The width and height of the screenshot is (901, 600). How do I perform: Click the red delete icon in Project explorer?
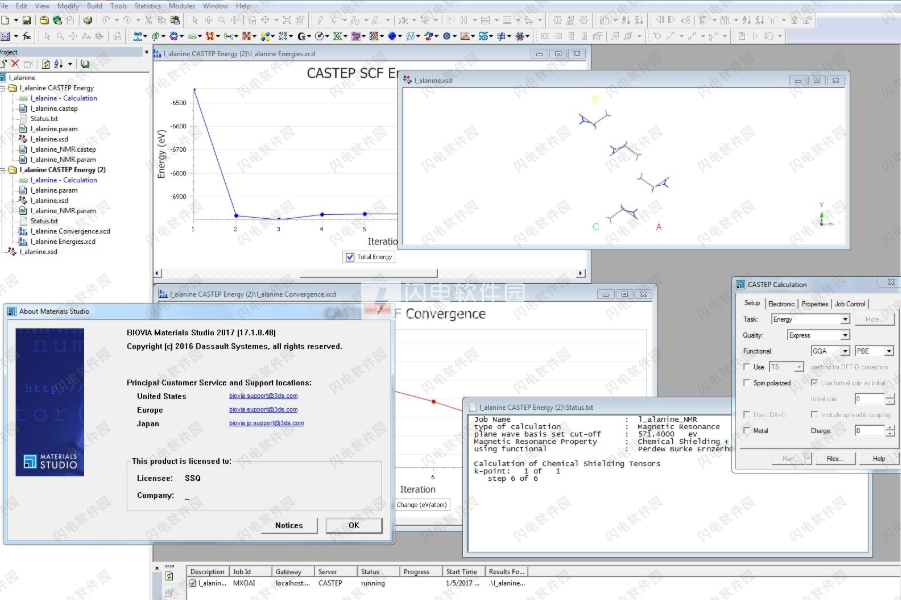click(15, 65)
